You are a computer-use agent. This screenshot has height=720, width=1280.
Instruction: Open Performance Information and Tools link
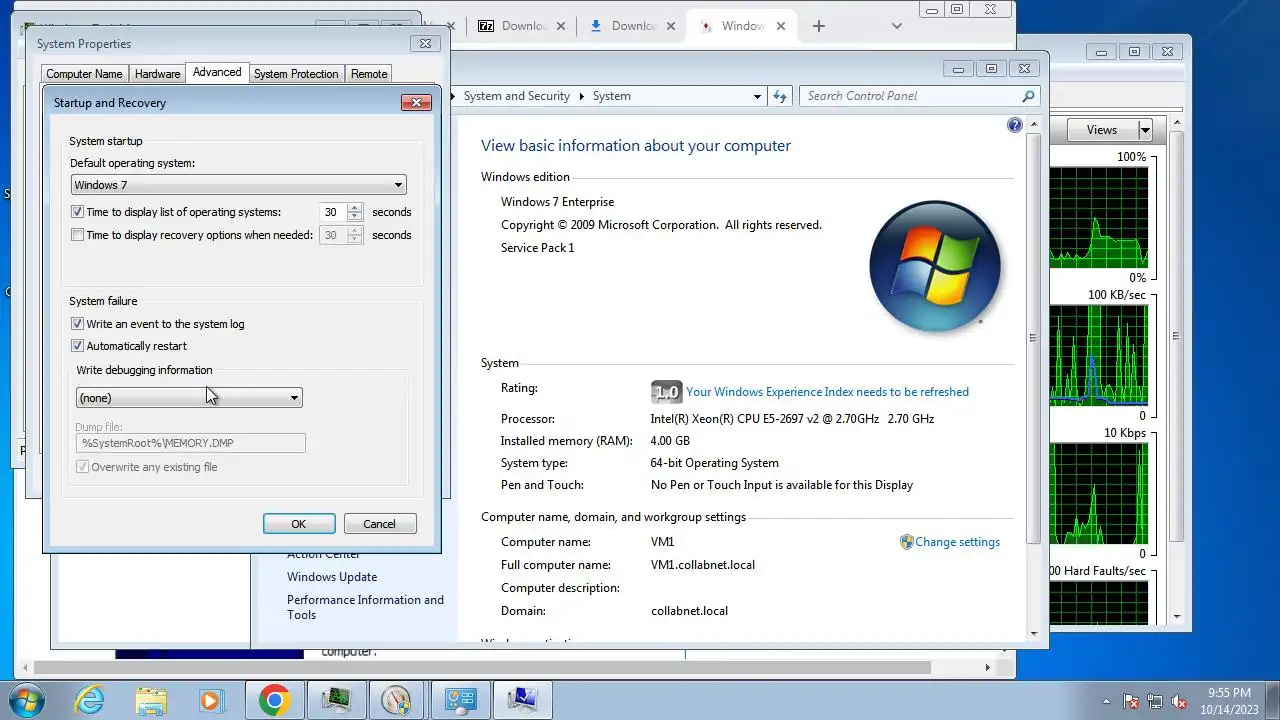pos(365,607)
